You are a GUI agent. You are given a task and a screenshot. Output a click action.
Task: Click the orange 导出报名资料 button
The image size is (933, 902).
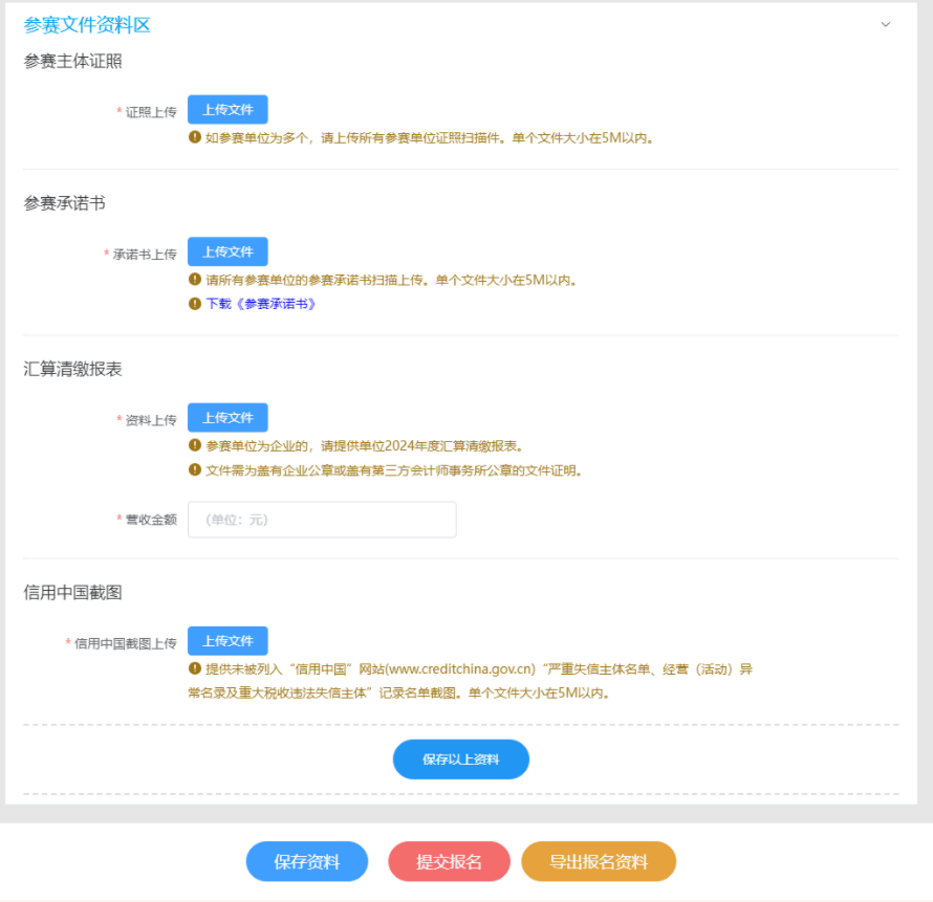[x=598, y=862]
